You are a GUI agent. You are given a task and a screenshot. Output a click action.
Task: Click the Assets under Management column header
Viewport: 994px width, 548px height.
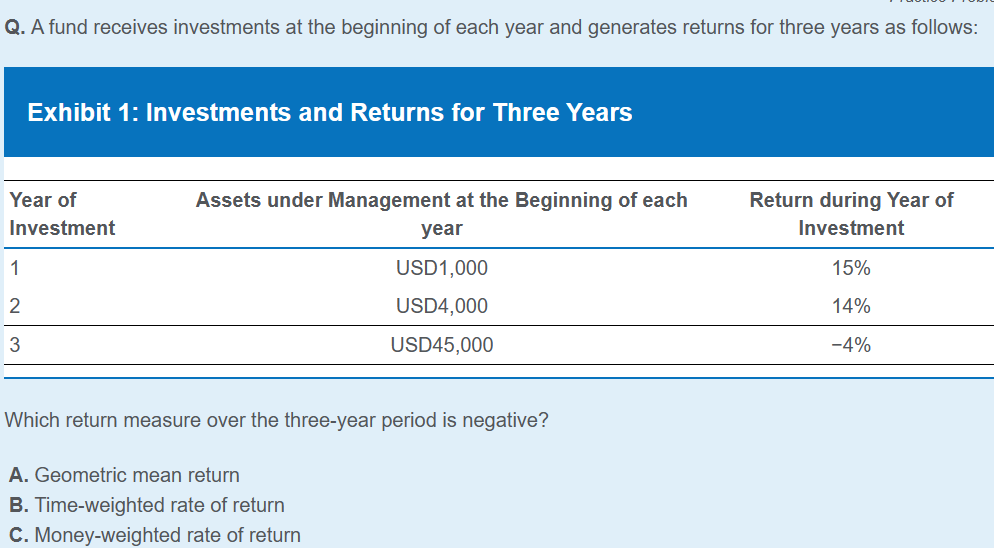[x=441, y=214]
